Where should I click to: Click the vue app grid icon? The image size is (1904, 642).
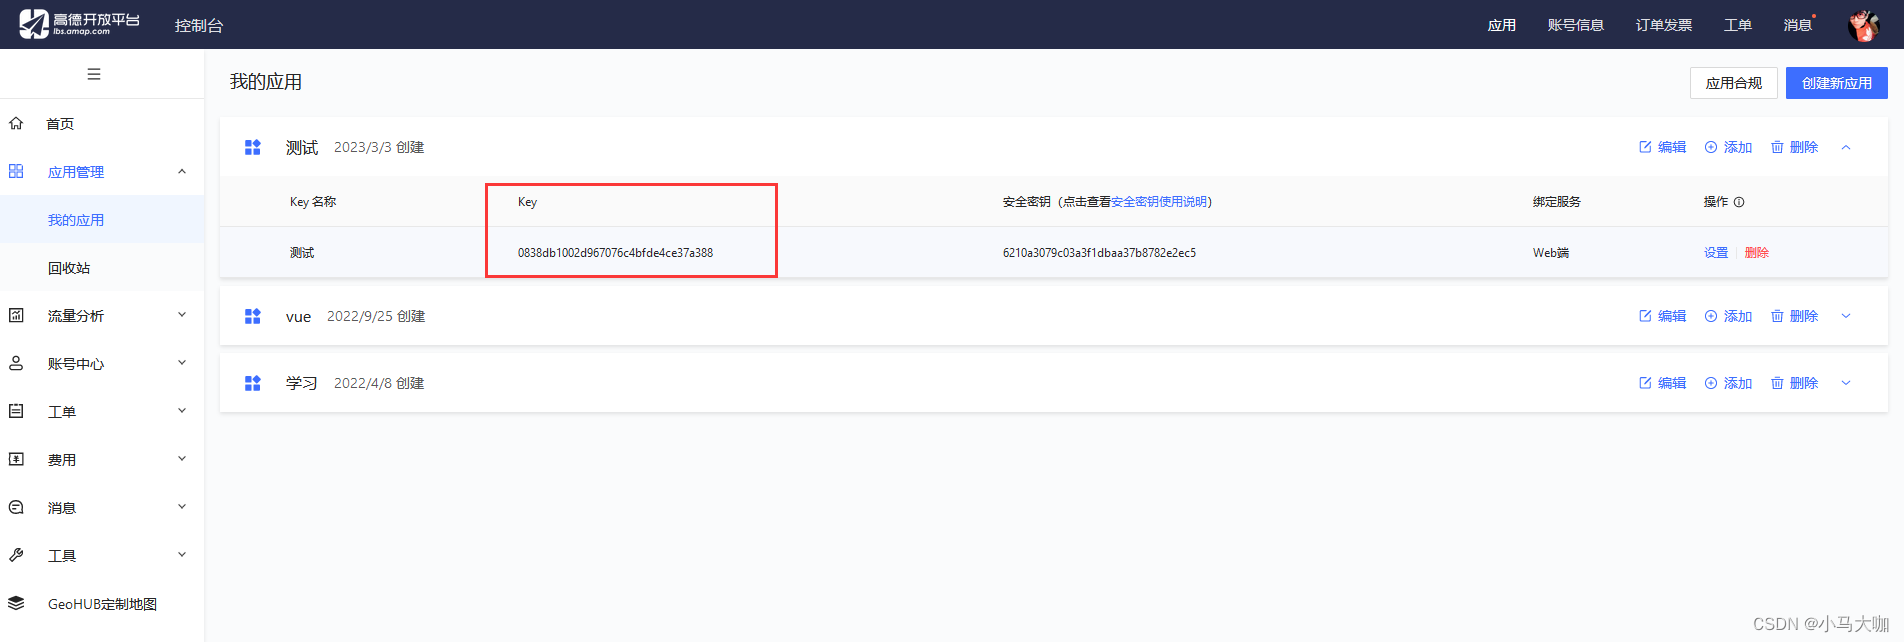click(x=253, y=316)
